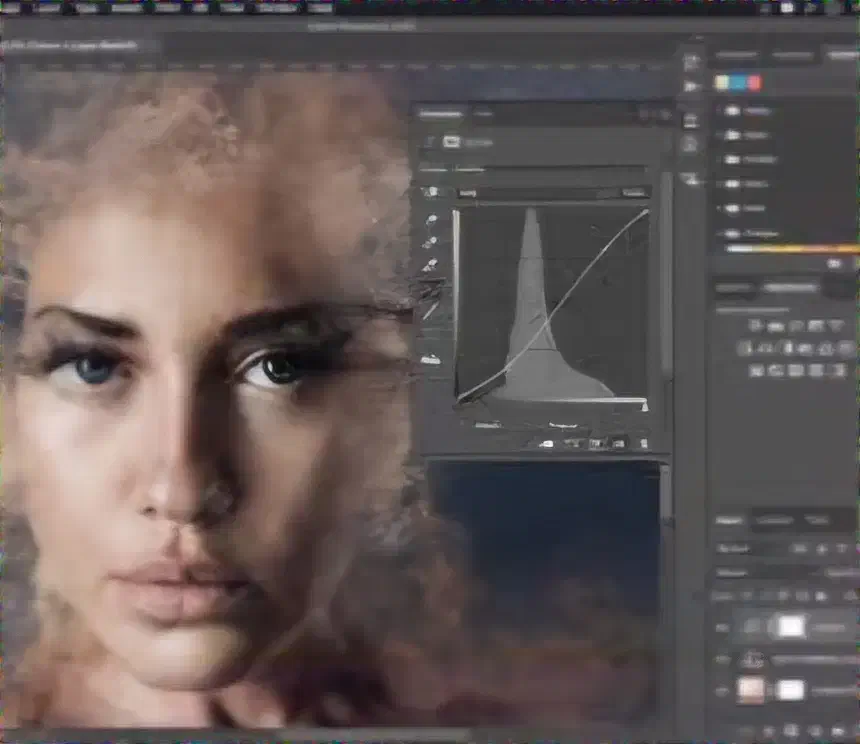
Task: Open the Channels tab beside Layers
Action: [772, 521]
